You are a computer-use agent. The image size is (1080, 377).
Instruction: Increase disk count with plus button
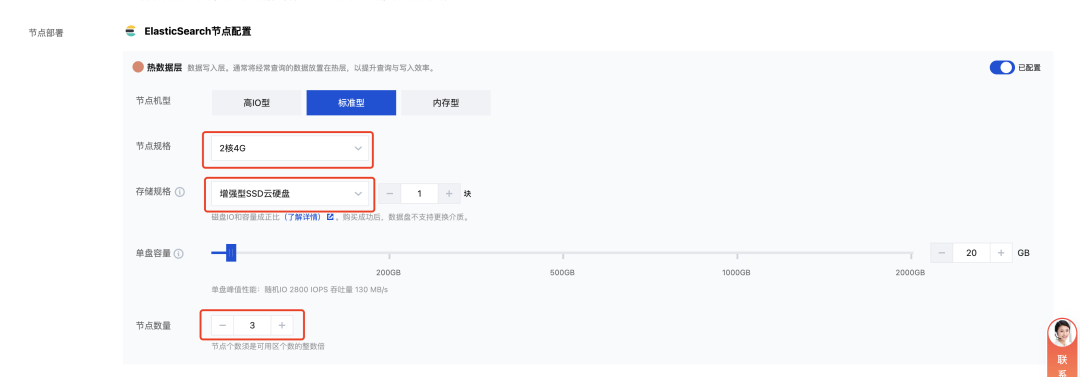[449, 194]
